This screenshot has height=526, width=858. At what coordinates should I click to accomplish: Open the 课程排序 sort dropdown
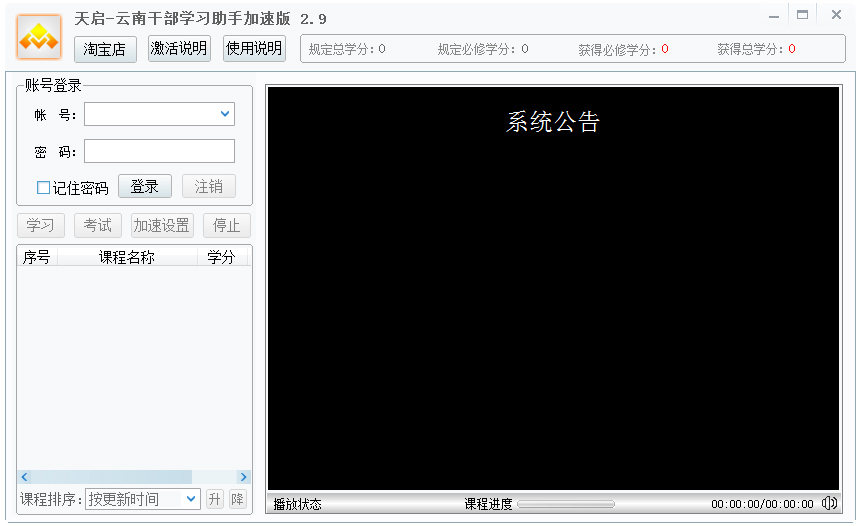(x=192, y=499)
